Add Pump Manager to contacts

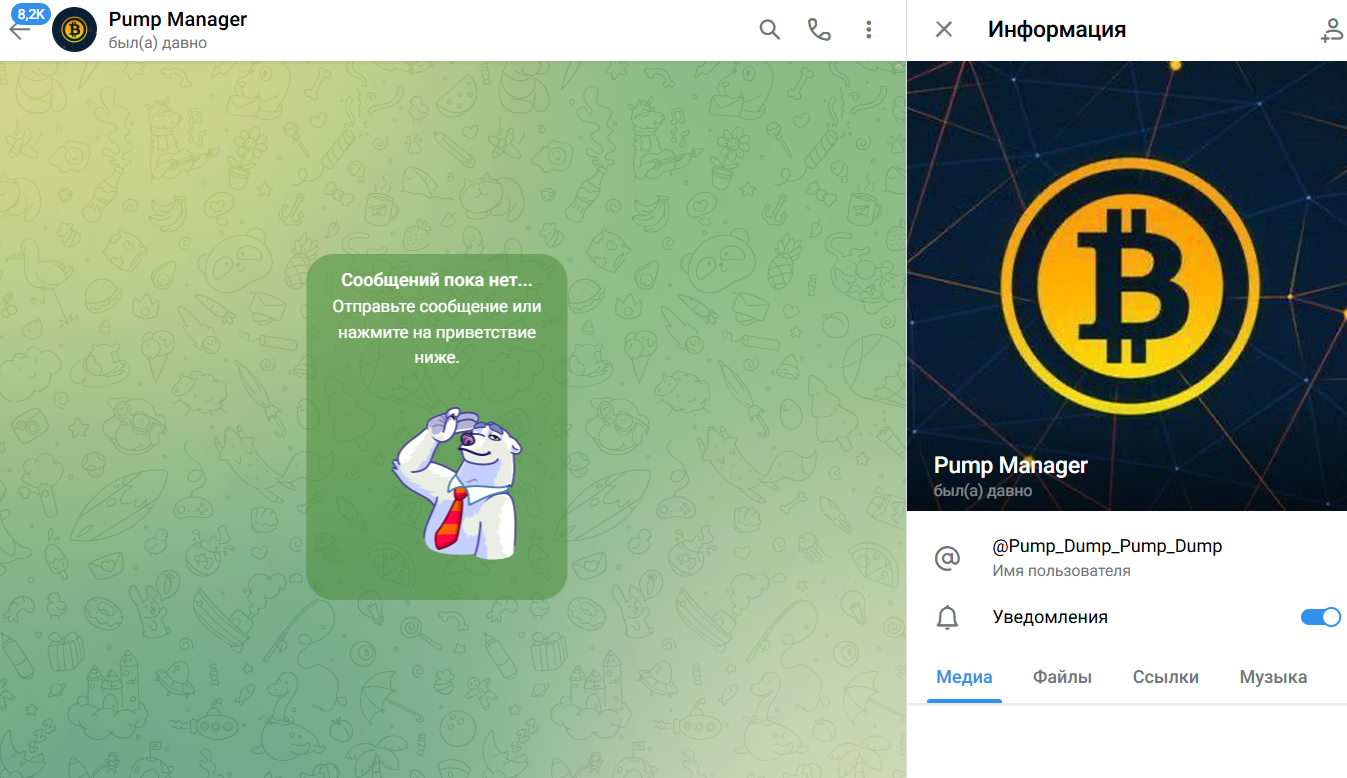click(1332, 30)
